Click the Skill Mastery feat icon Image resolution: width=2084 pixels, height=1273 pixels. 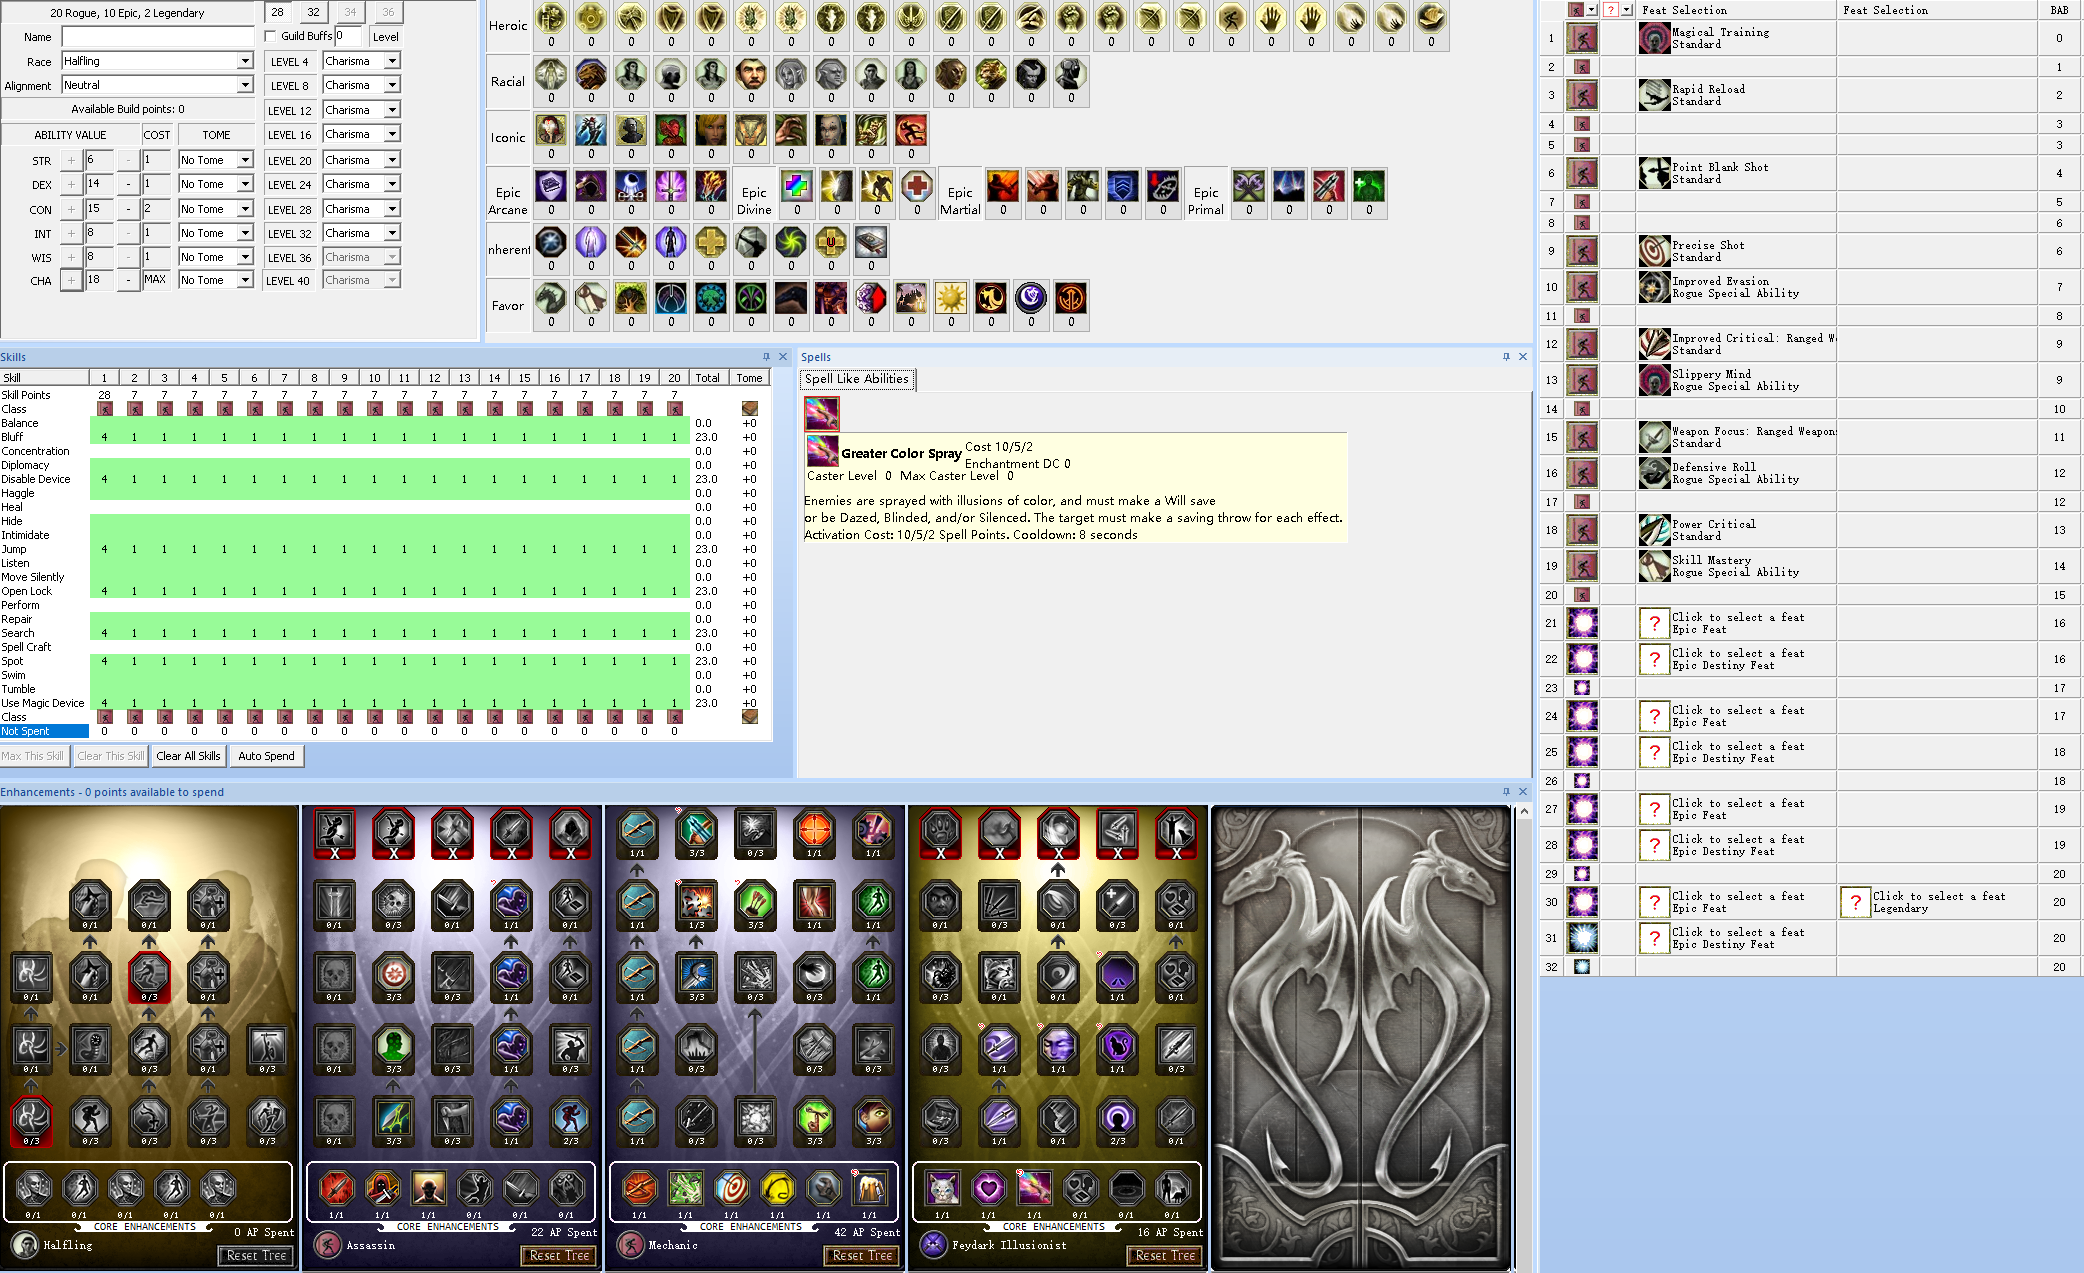click(x=1654, y=566)
